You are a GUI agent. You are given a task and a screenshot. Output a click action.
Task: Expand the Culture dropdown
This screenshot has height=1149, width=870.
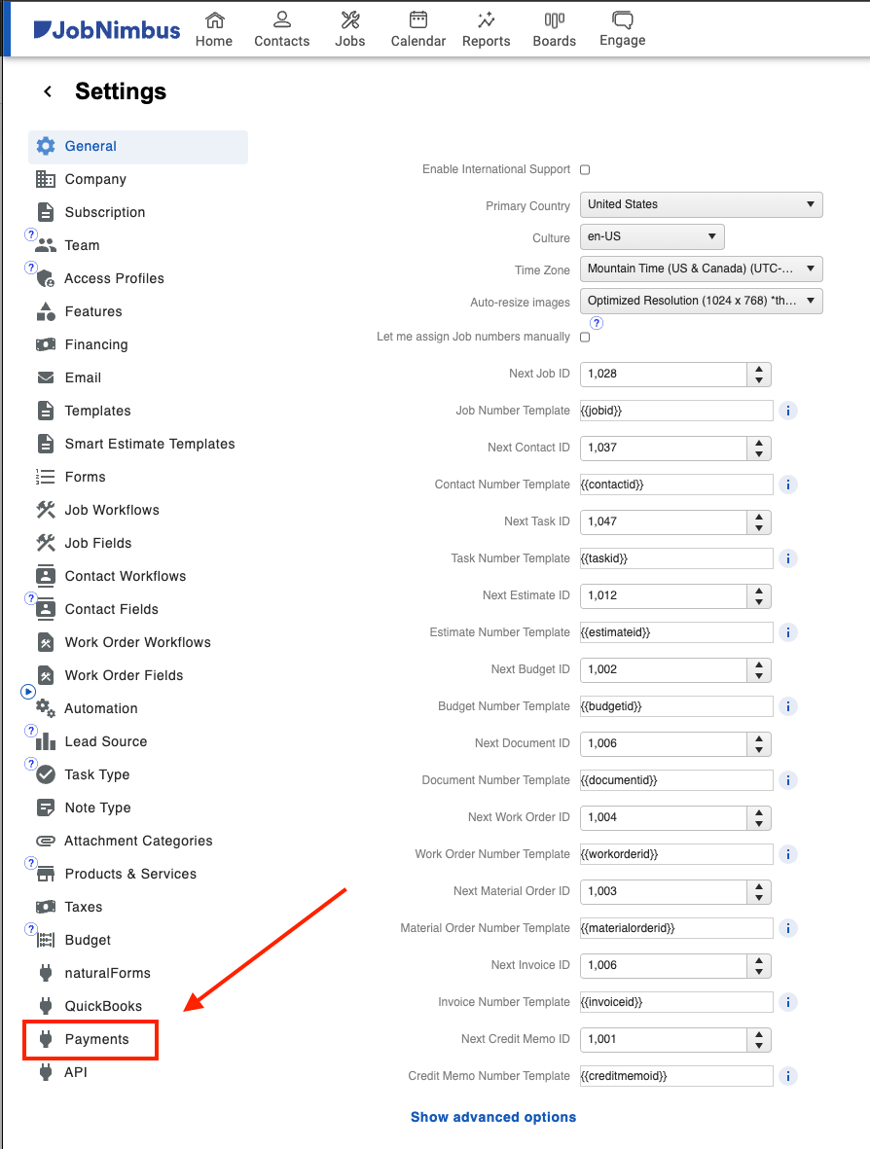(x=651, y=237)
